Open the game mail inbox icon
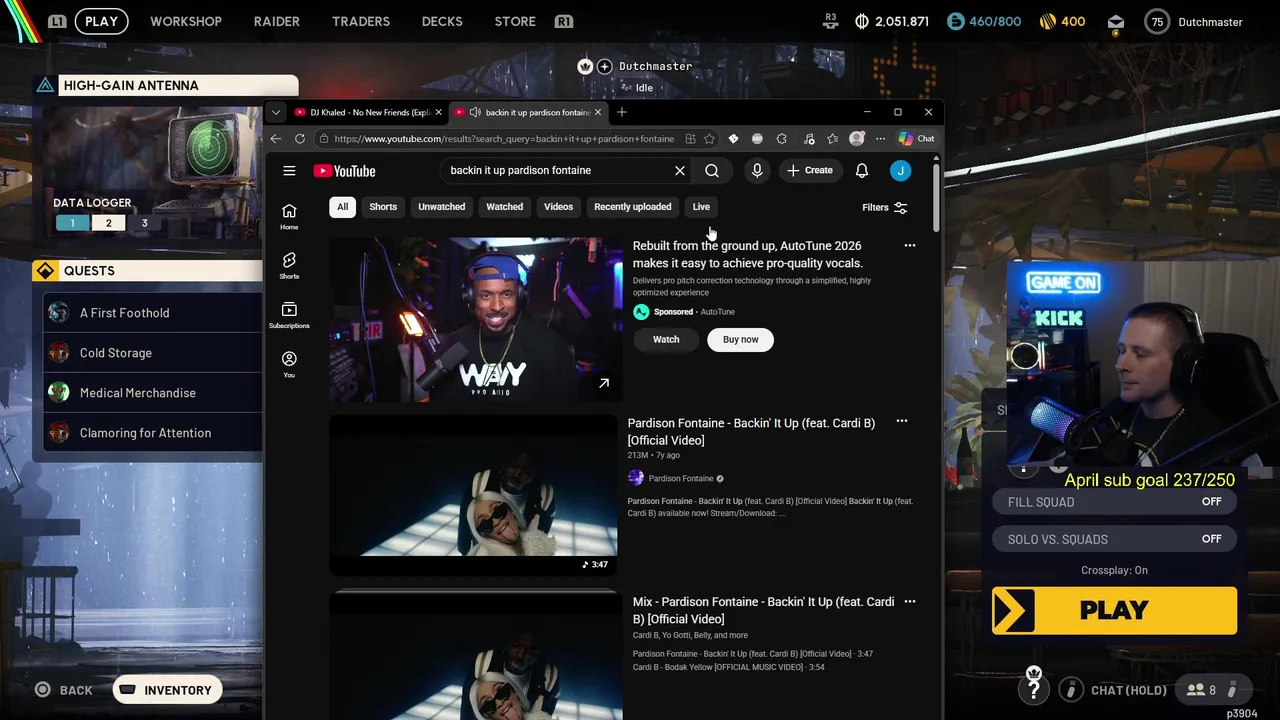This screenshot has width=1280, height=720. pyautogui.click(x=1116, y=22)
